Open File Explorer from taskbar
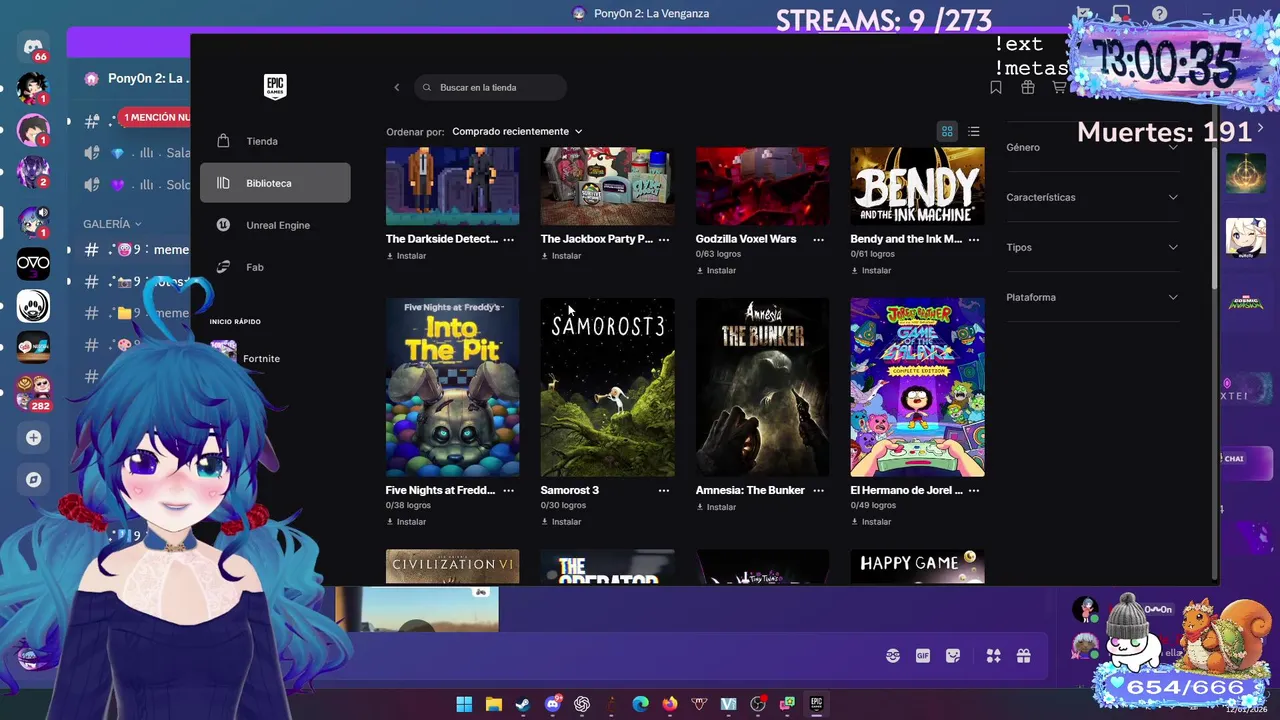 [493, 704]
